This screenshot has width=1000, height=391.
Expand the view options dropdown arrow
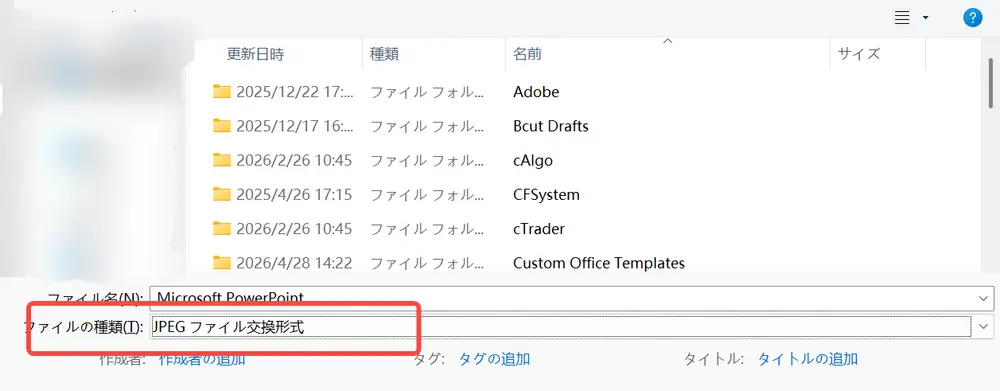tap(925, 18)
